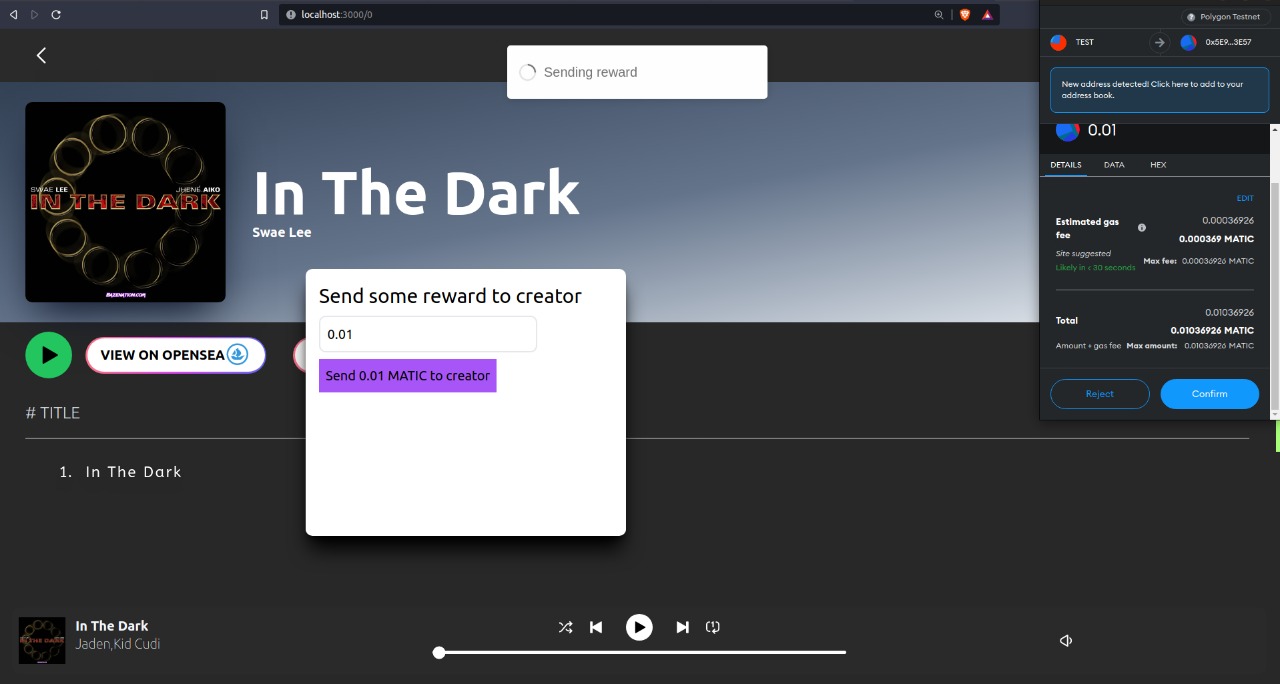
Task: Click the browser forward arrow
Action: coord(35,15)
